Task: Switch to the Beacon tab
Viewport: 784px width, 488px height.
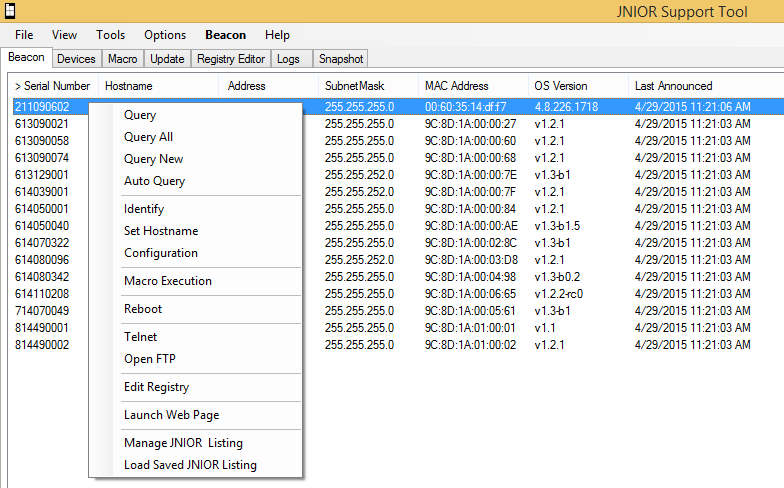Action: (26, 58)
